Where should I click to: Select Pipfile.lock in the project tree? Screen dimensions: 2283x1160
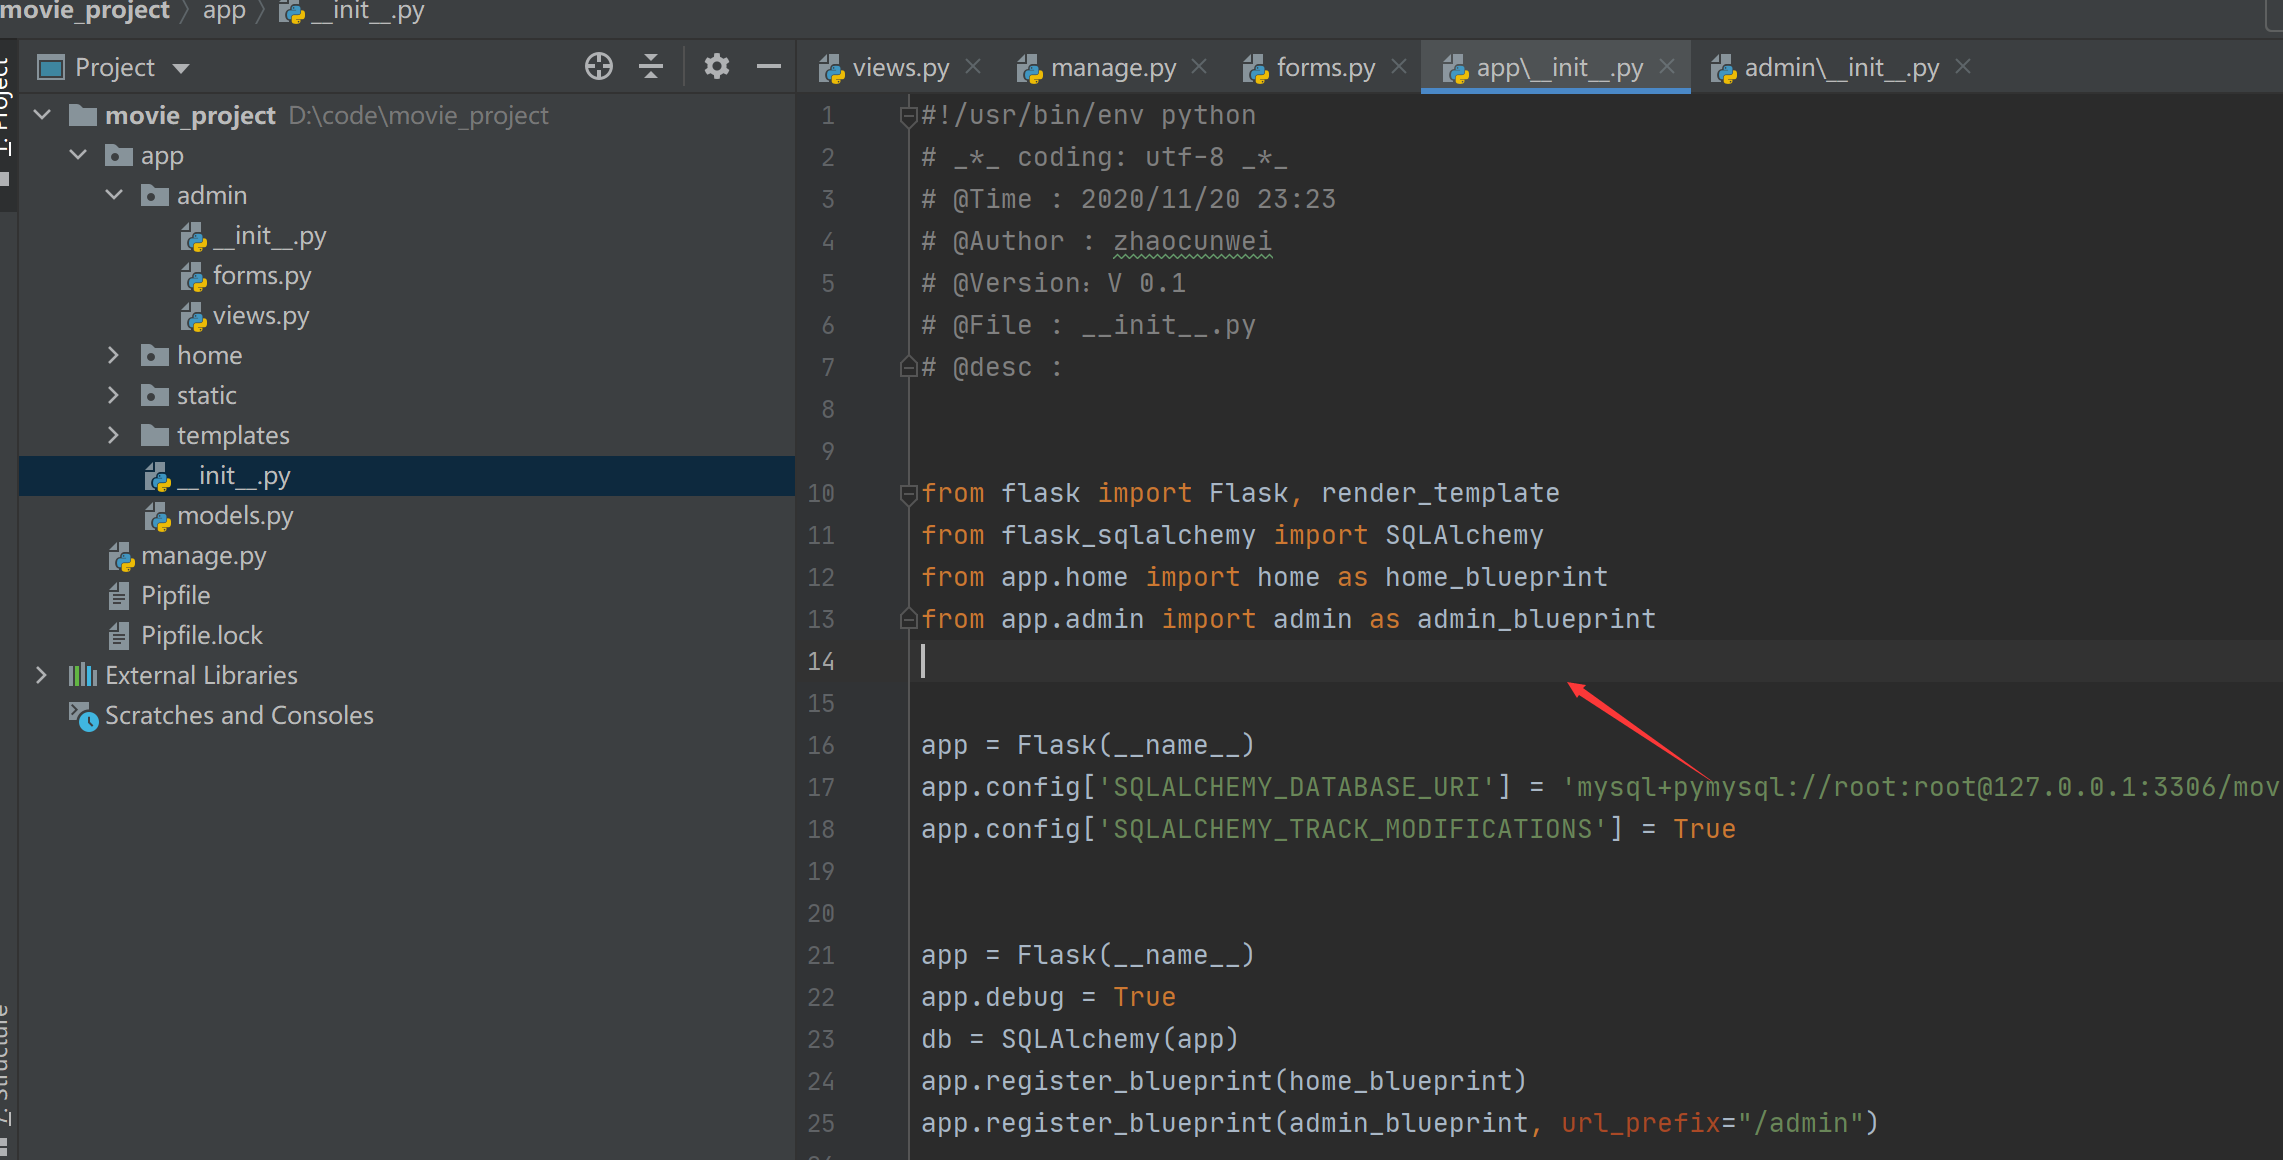pos(201,636)
